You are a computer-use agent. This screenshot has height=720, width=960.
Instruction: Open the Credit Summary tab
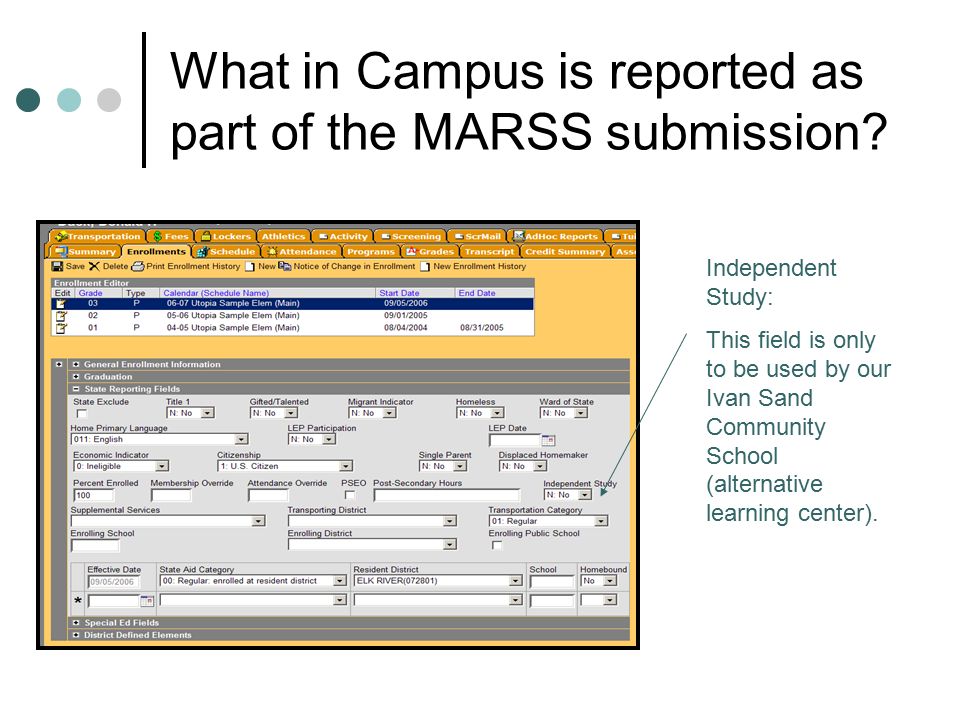[565, 252]
